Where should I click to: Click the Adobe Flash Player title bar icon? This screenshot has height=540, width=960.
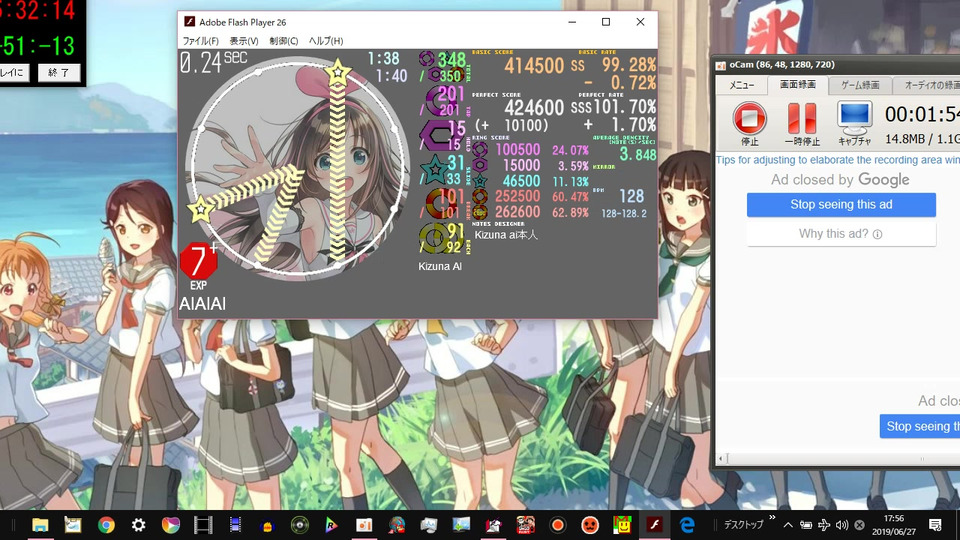pyautogui.click(x=190, y=22)
